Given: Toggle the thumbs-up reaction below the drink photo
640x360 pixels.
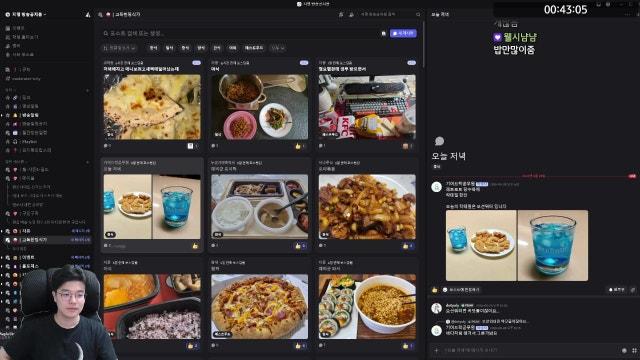Looking at the screenshot, I should click(x=435, y=290).
